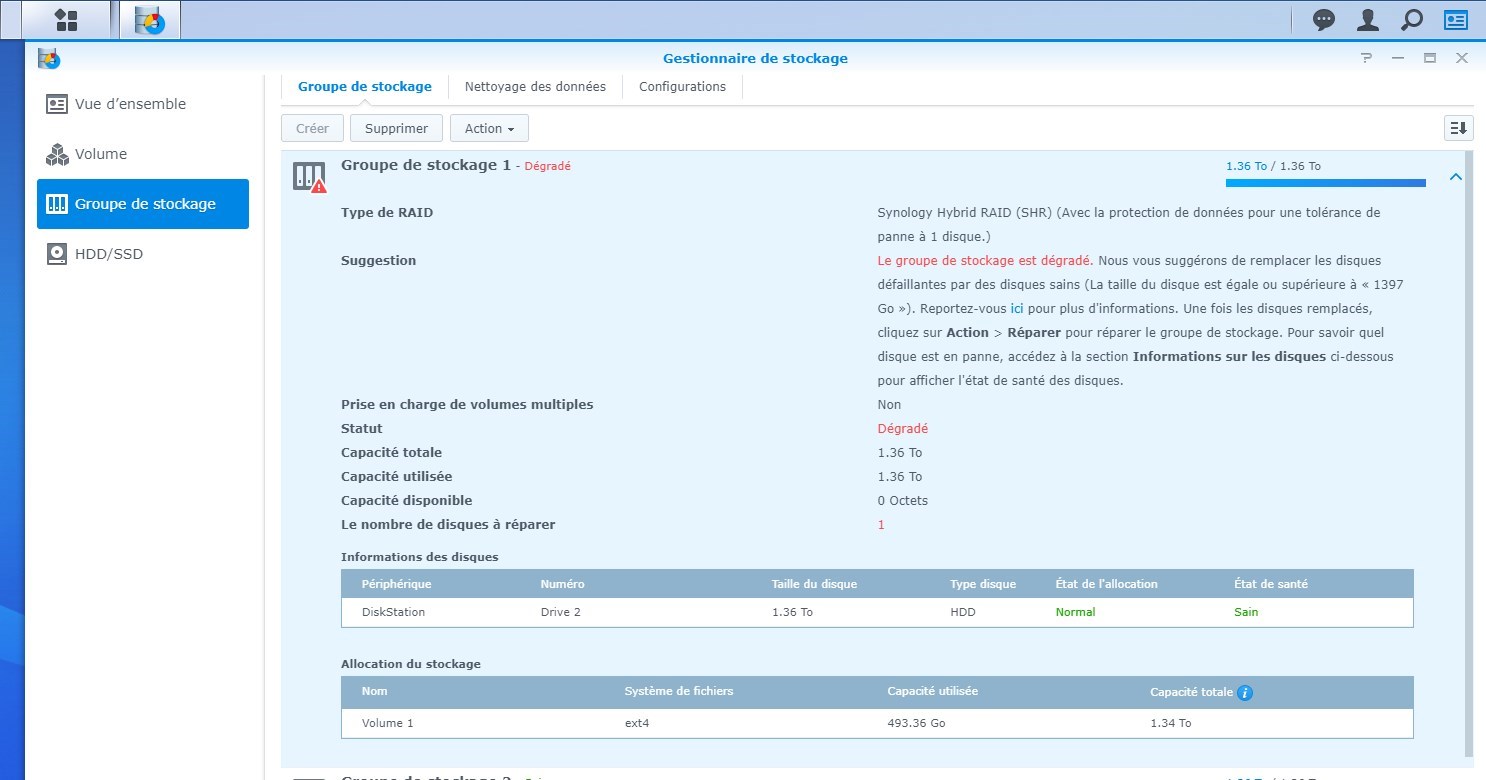Open the user options person icon
Screen dimensions: 1486x780
tap(1368, 20)
